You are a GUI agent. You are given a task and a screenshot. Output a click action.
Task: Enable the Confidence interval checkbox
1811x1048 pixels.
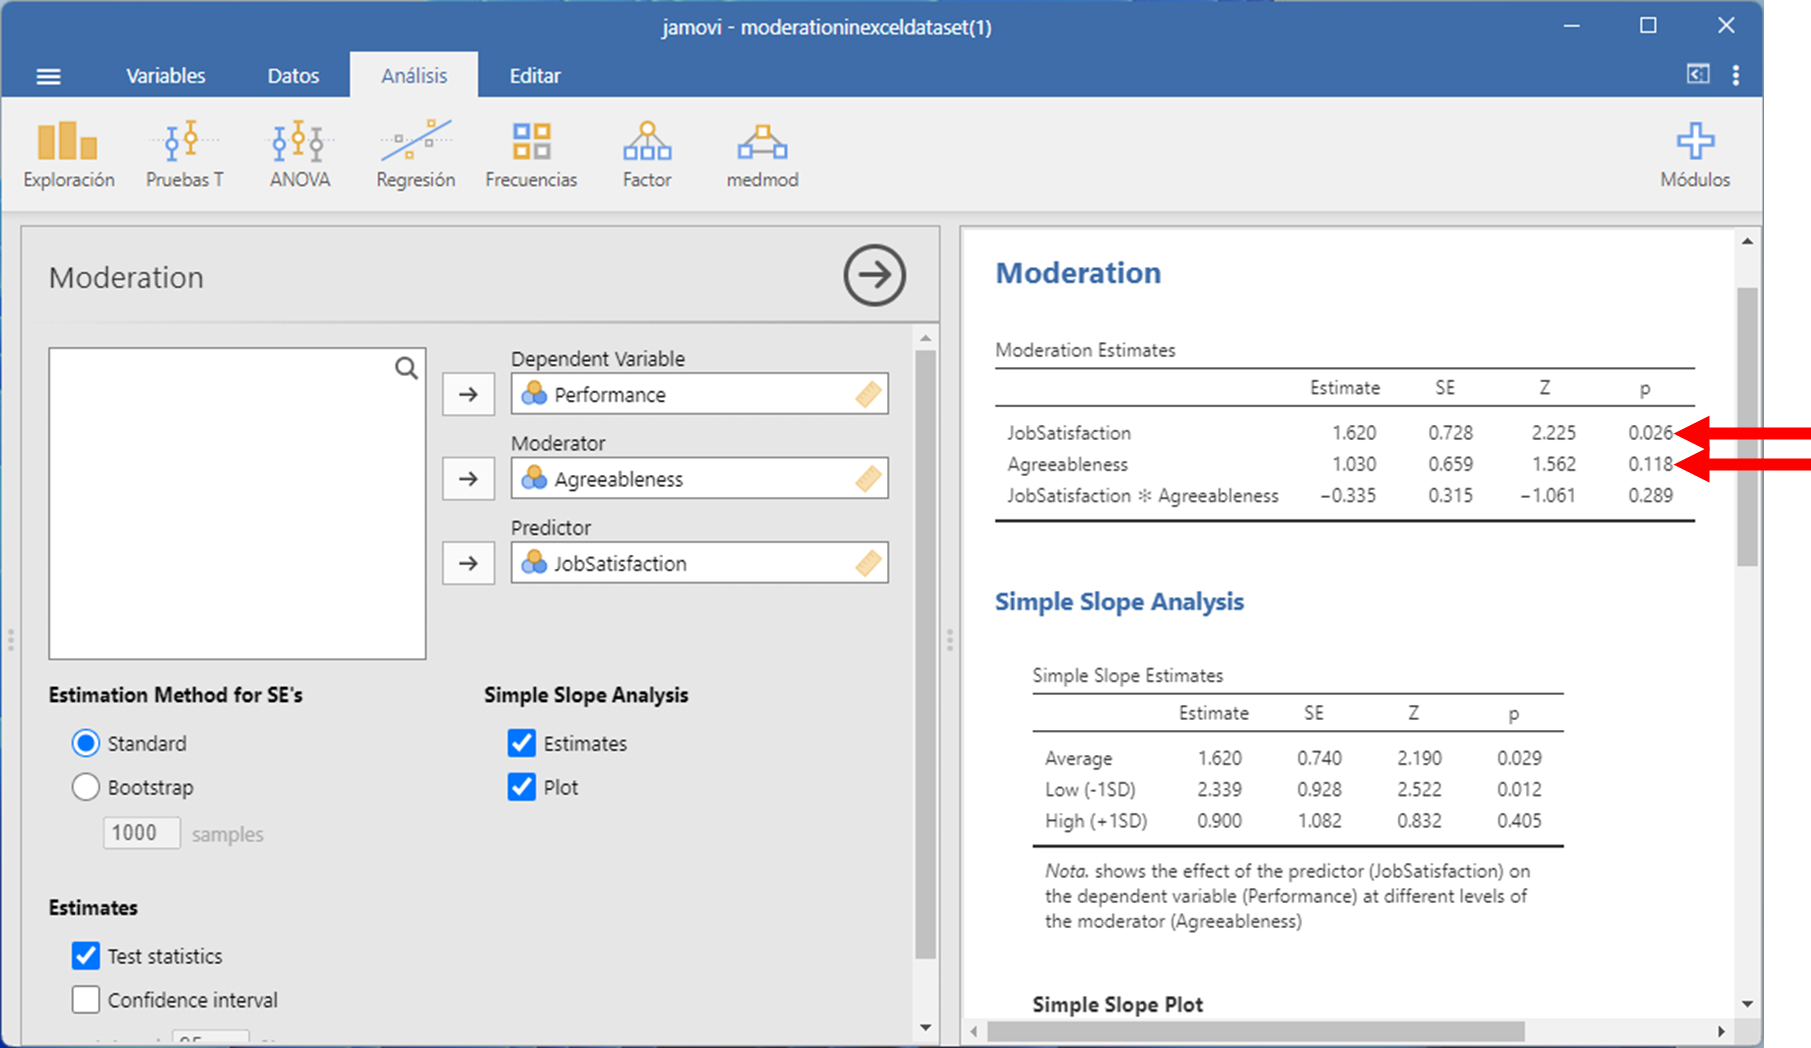click(86, 999)
